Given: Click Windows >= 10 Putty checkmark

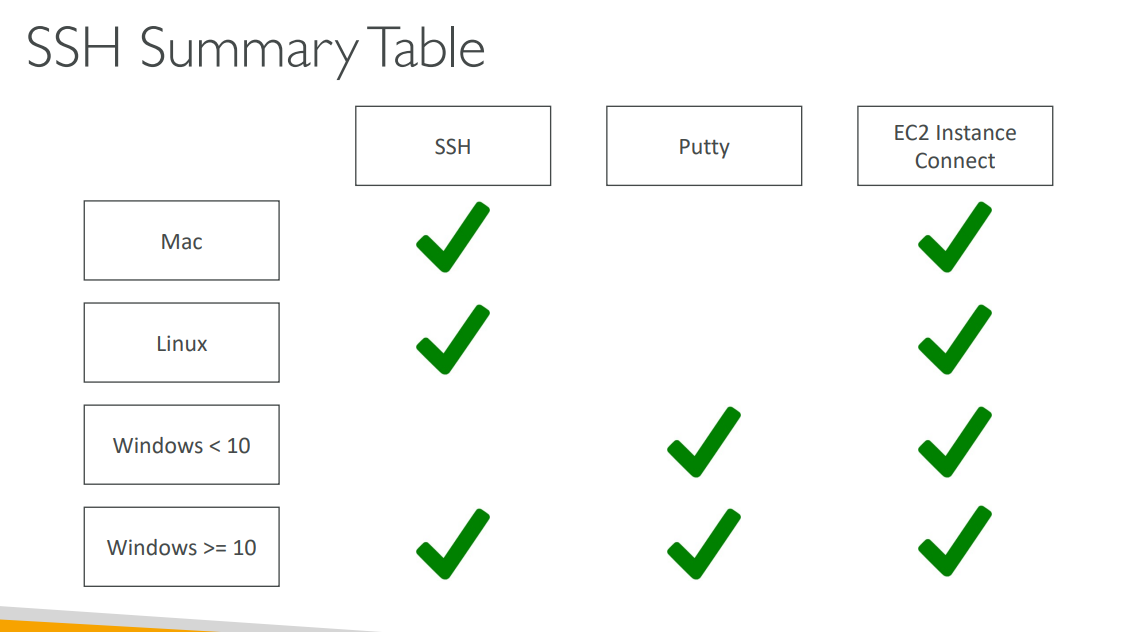Looking at the screenshot, I should (703, 546).
